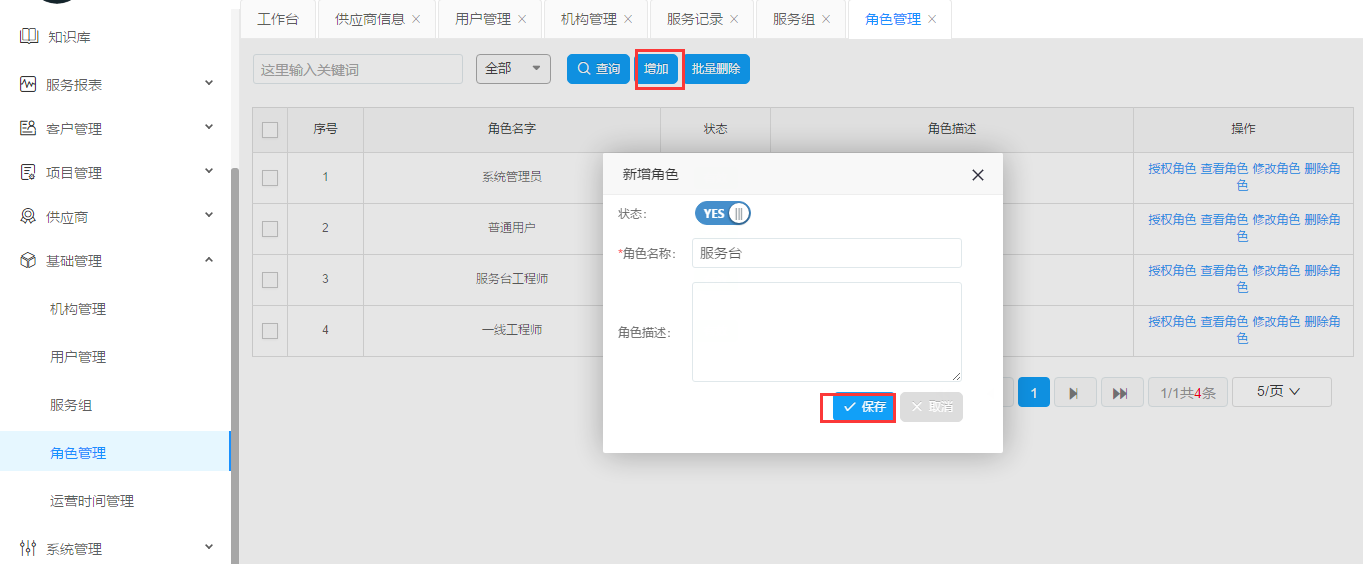This screenshot has width=1363, height=564.
Task: Click the 批量删除 button
Action: [716, 69]
